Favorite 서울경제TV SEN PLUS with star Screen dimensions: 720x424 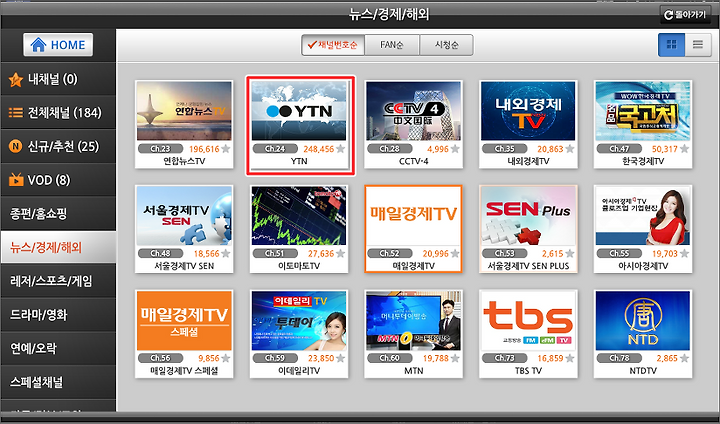(569, 254)
